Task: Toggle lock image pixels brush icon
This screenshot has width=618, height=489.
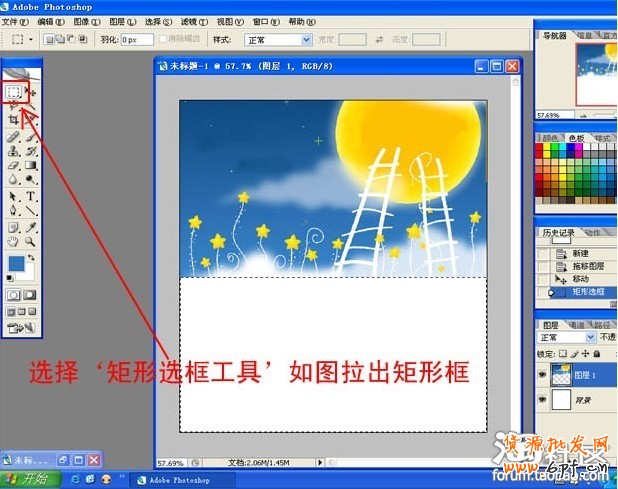Action: (x=575, y=354)
